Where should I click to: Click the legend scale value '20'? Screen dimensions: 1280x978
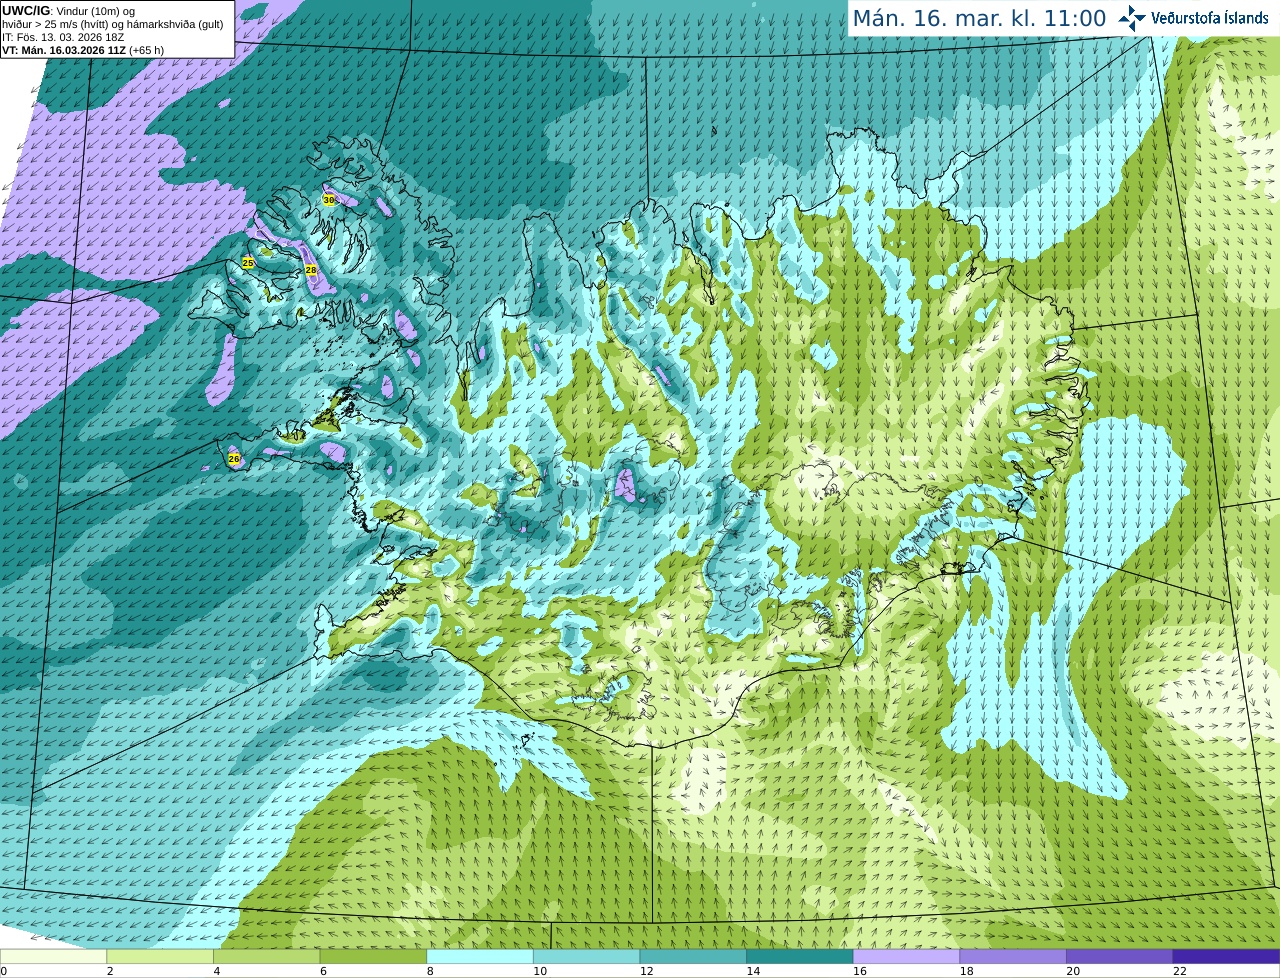[x=1073, y=971]
